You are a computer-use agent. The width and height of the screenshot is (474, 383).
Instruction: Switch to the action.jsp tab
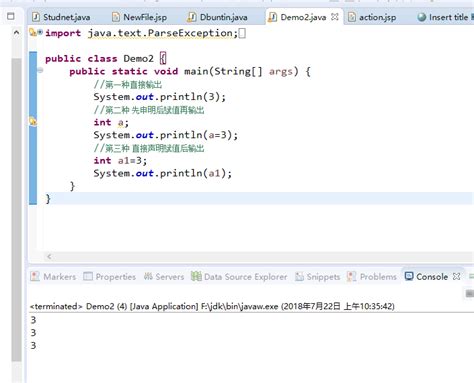coord(372,17)
